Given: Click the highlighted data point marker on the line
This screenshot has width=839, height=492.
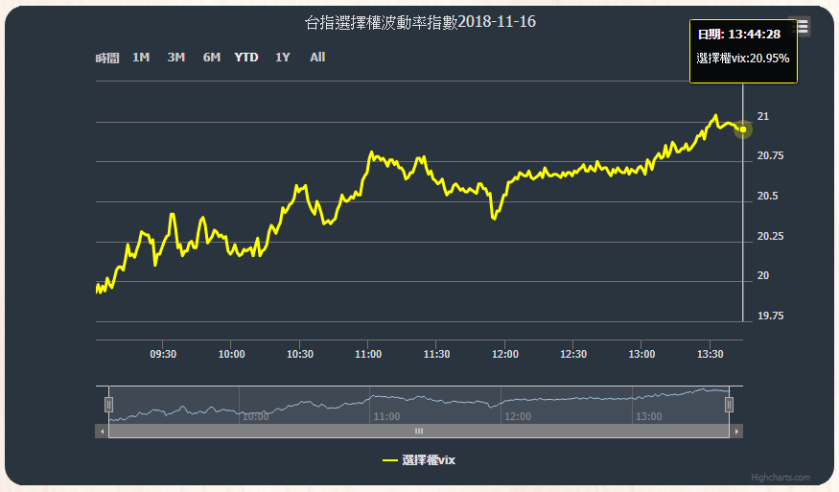Looking at the screenshot, I should click(x=743, y=130).
